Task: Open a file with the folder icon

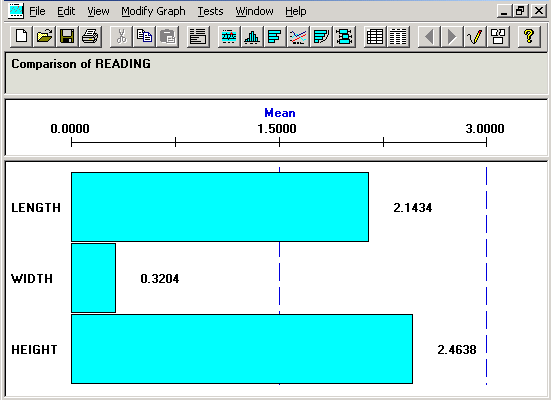Action: [x=44, y=37]
